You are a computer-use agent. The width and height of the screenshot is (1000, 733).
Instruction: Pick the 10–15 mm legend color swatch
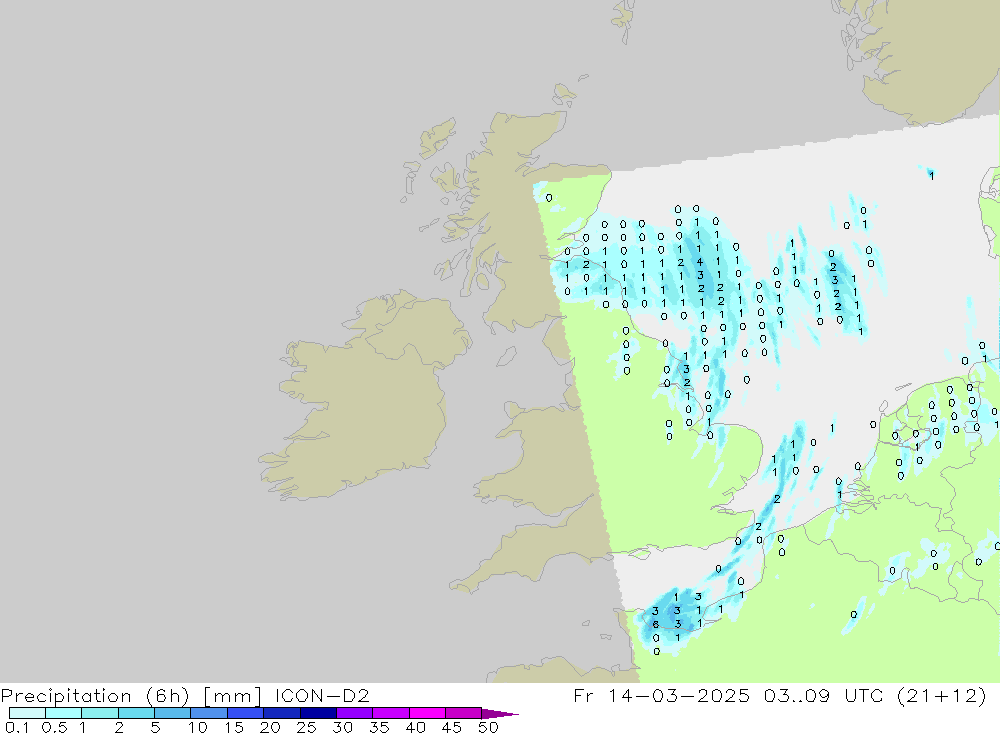209,713
